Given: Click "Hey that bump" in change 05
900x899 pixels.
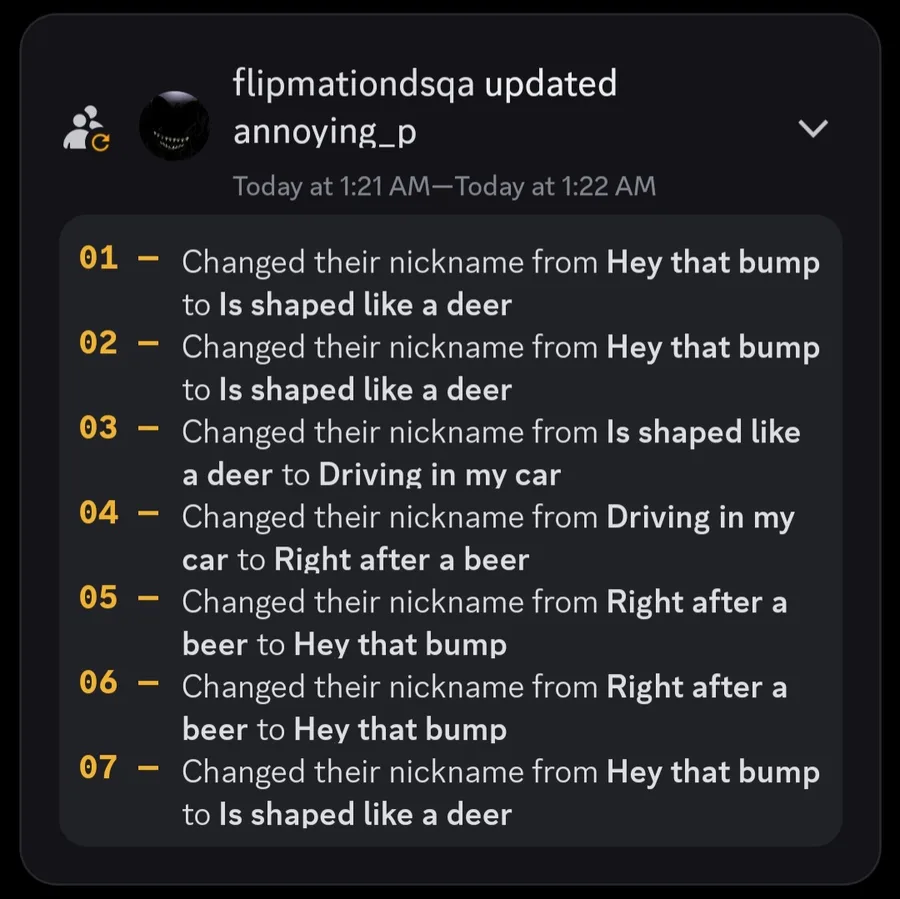Looking at the screenshot, I should [400, 645].
